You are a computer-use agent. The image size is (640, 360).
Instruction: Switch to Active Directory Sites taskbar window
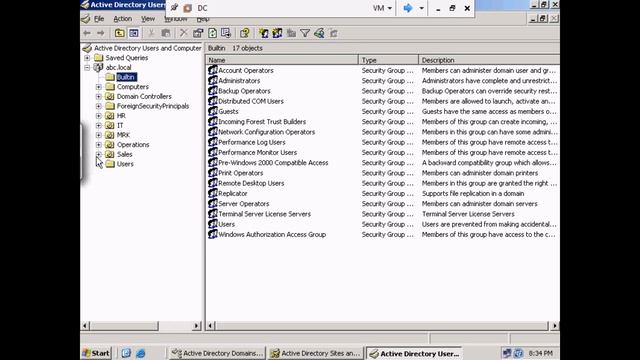(316, 353)
